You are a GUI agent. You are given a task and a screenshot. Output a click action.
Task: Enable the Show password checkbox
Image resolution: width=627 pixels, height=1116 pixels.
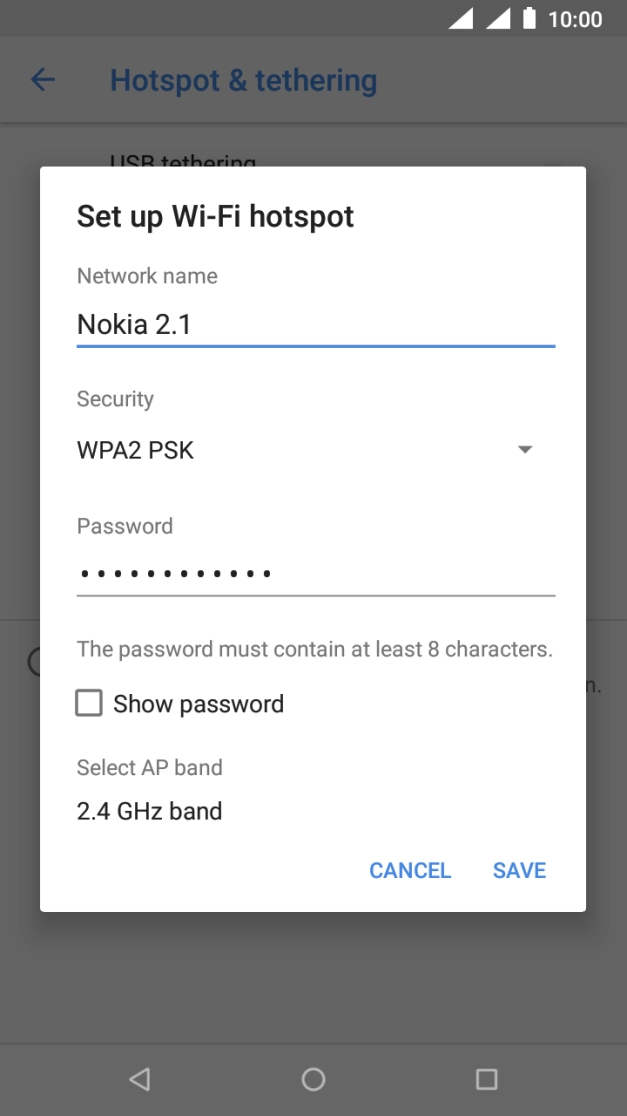click(x=89, y=704)
